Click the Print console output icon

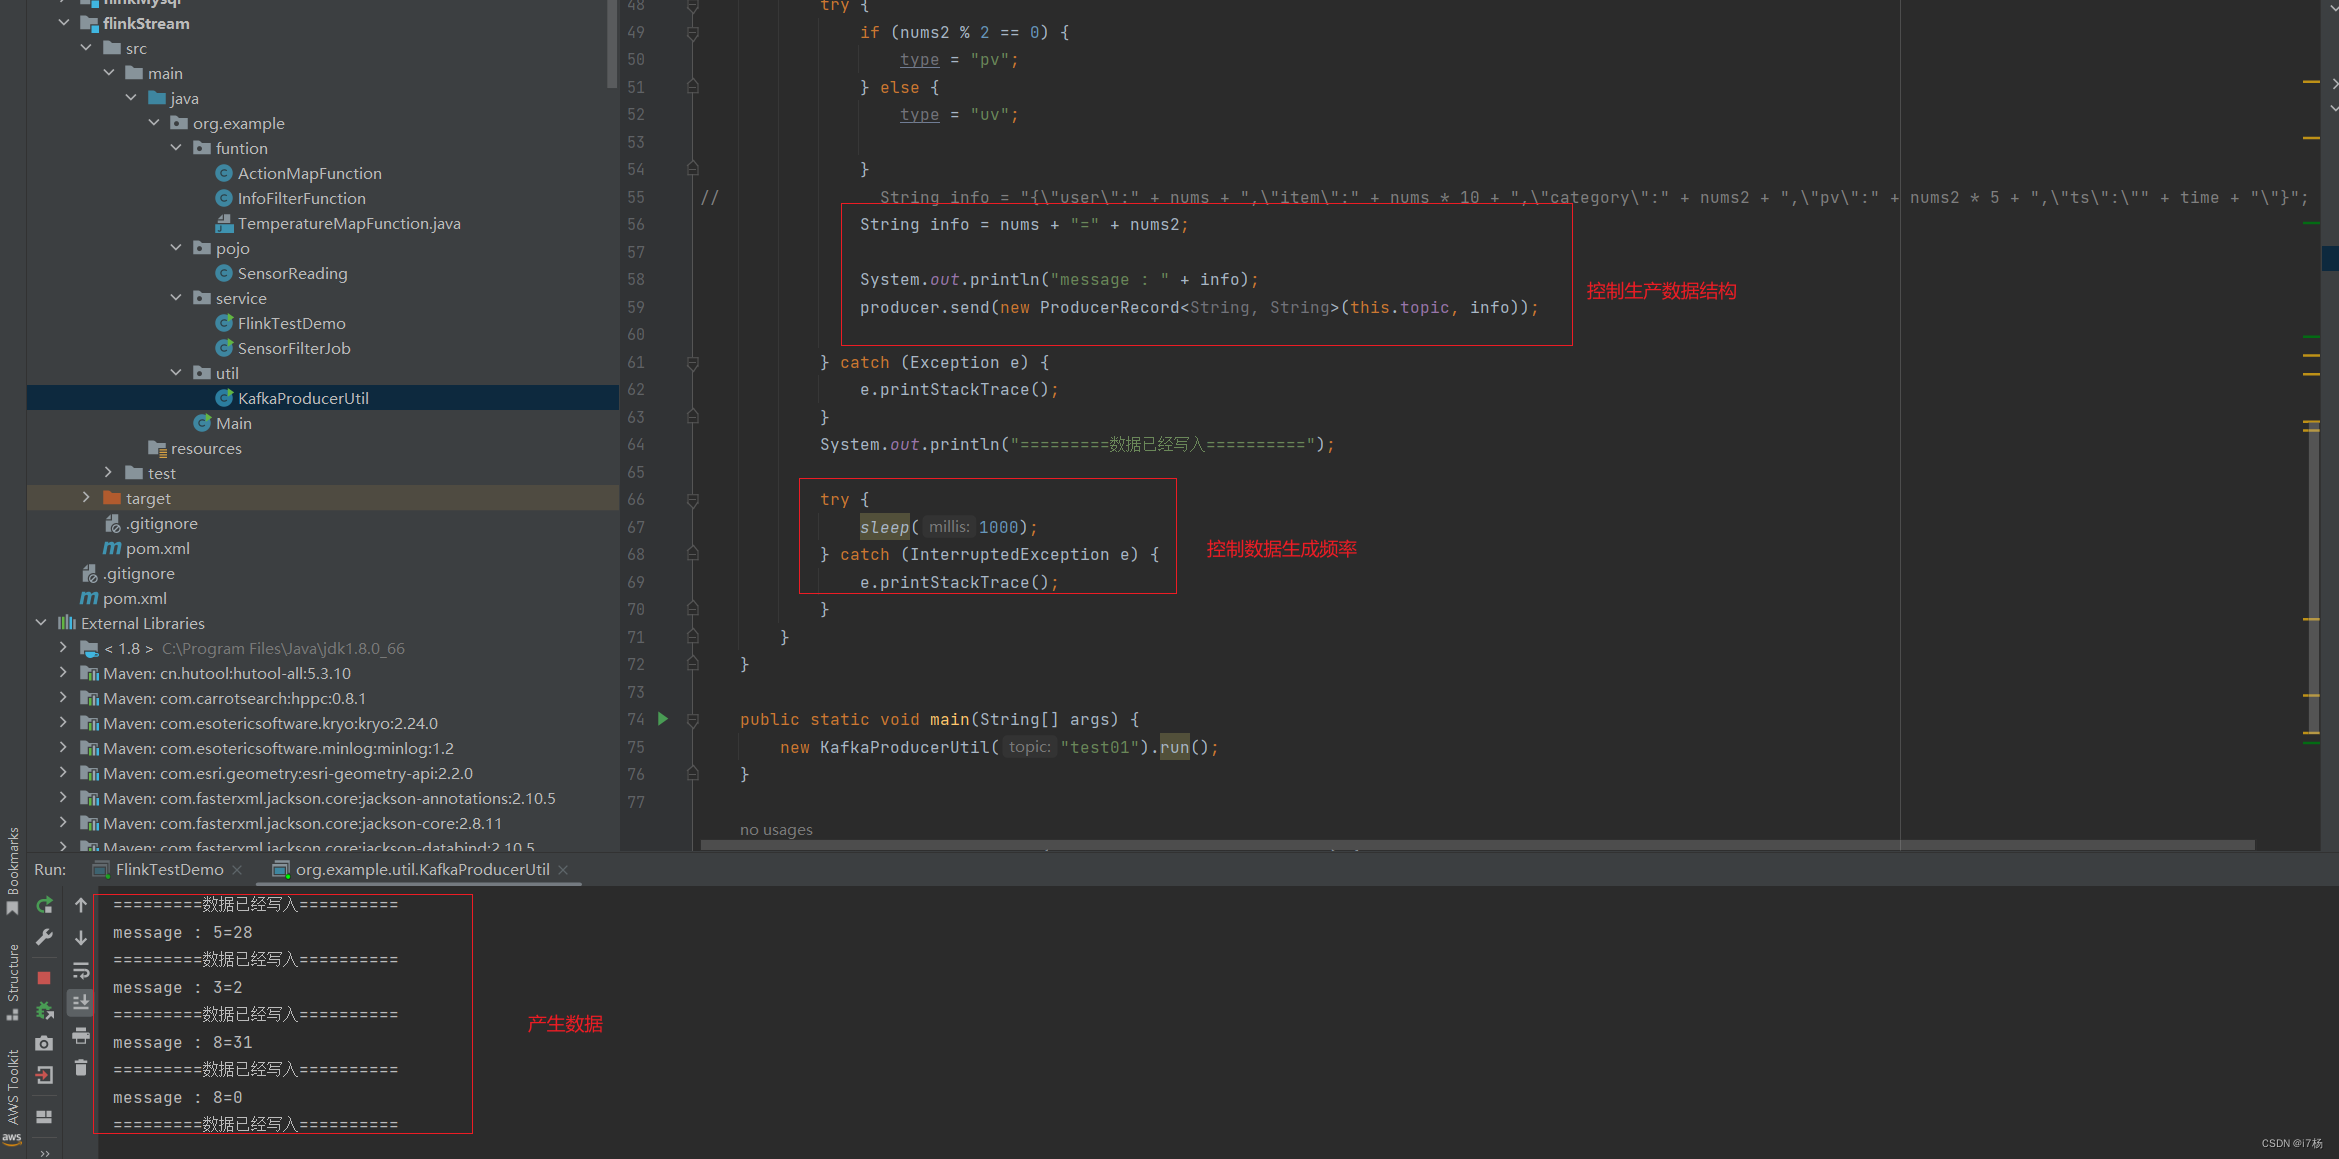(81, 1035)
